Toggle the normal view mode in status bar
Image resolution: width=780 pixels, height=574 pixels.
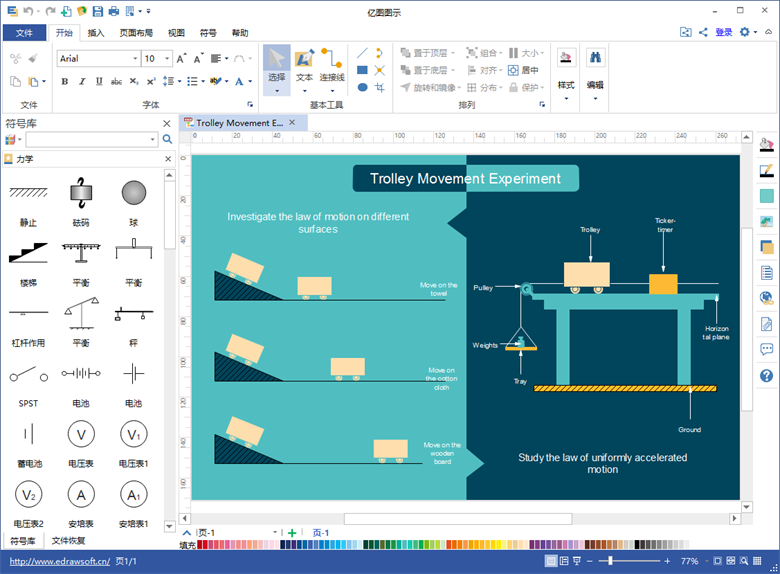click(551, 561)
